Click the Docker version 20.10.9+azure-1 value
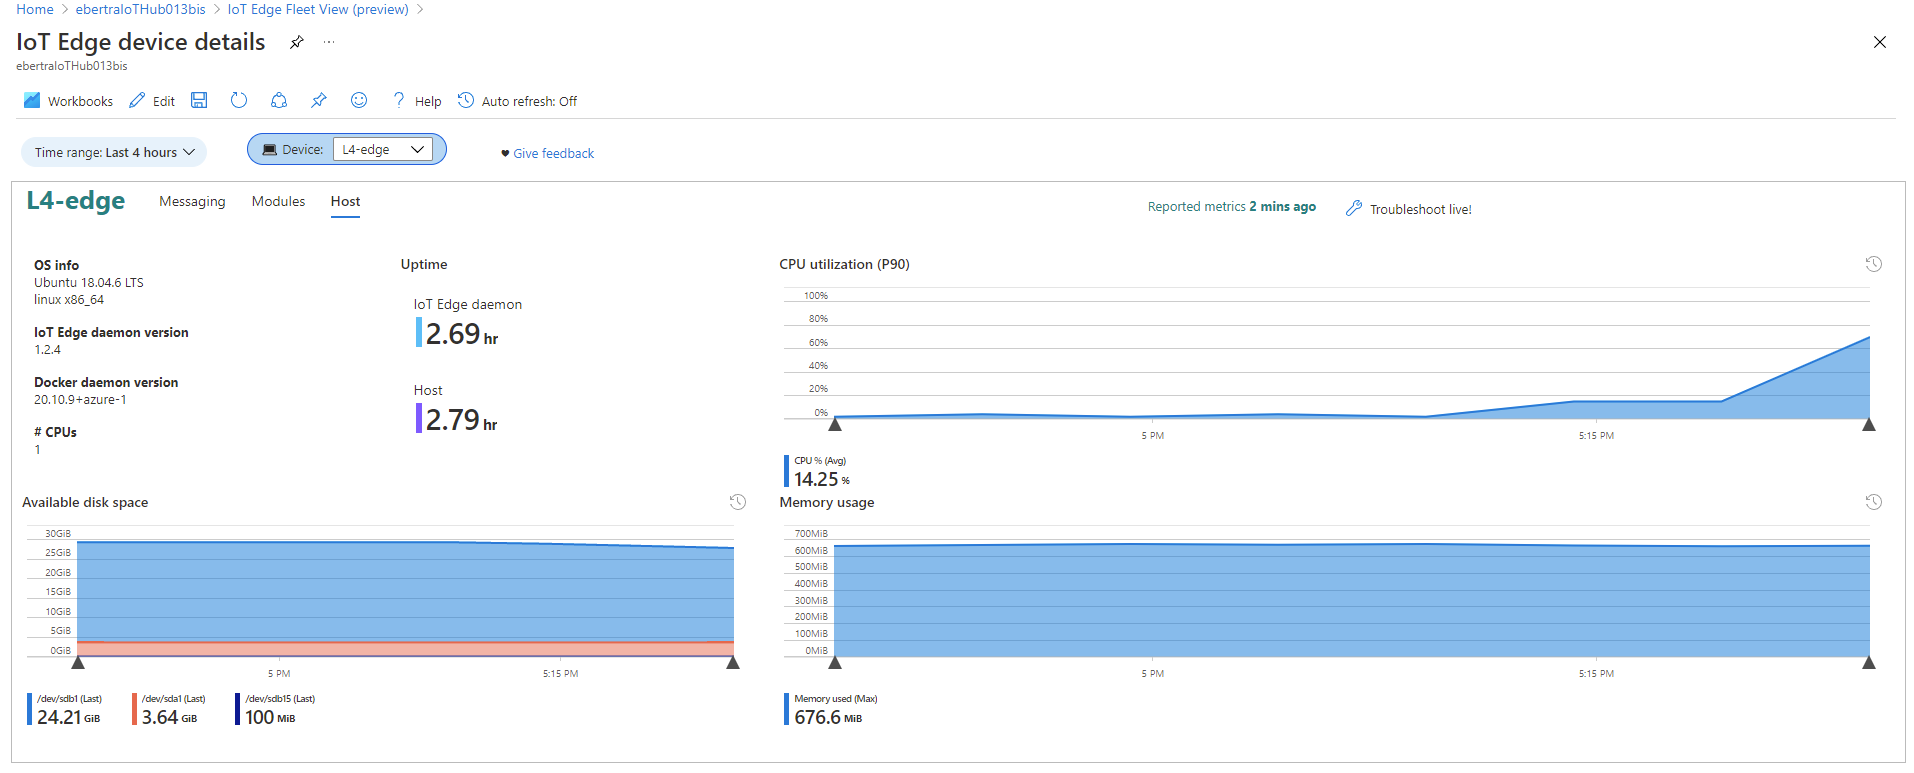This screenshot has height=773, width=1914. point(80,400)
